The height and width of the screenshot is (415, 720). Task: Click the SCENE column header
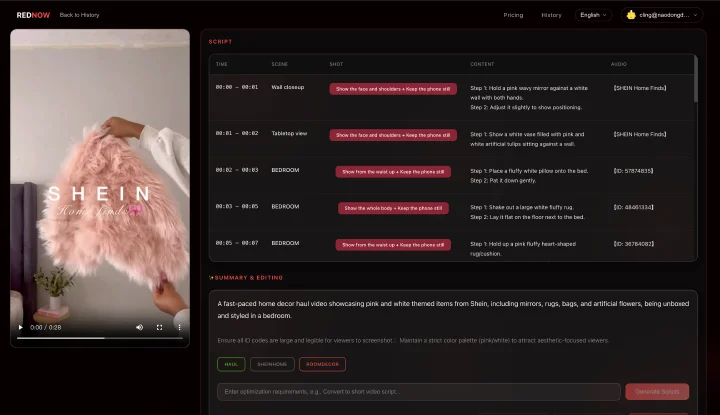click(x=280, y=64)
